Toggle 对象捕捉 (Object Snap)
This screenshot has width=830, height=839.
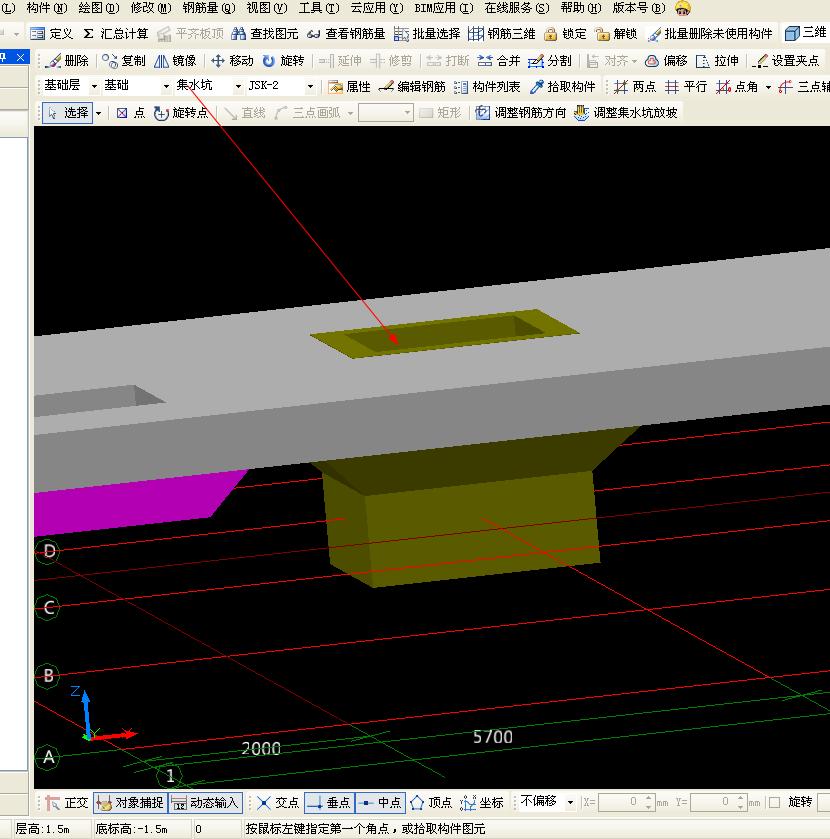click(129, 802)
